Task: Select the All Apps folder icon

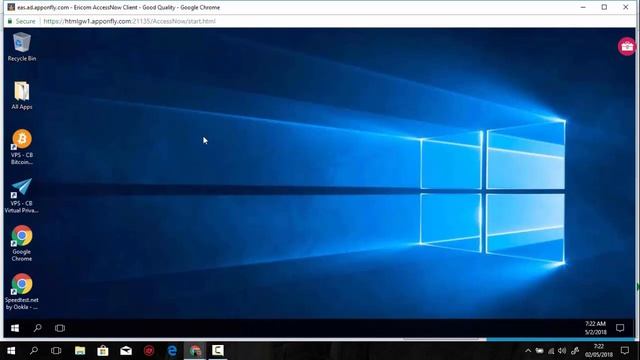Action: coord(22,95)
